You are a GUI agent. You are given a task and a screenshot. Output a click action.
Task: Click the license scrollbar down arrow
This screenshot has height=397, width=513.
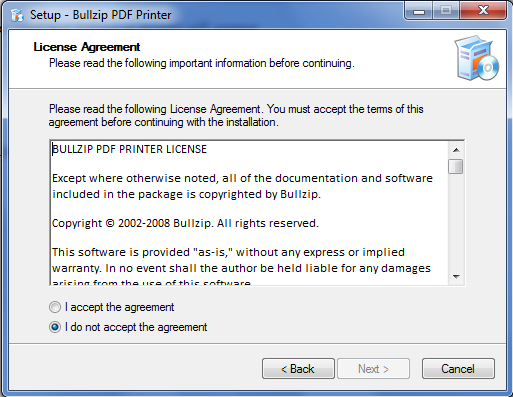[456, 277]
